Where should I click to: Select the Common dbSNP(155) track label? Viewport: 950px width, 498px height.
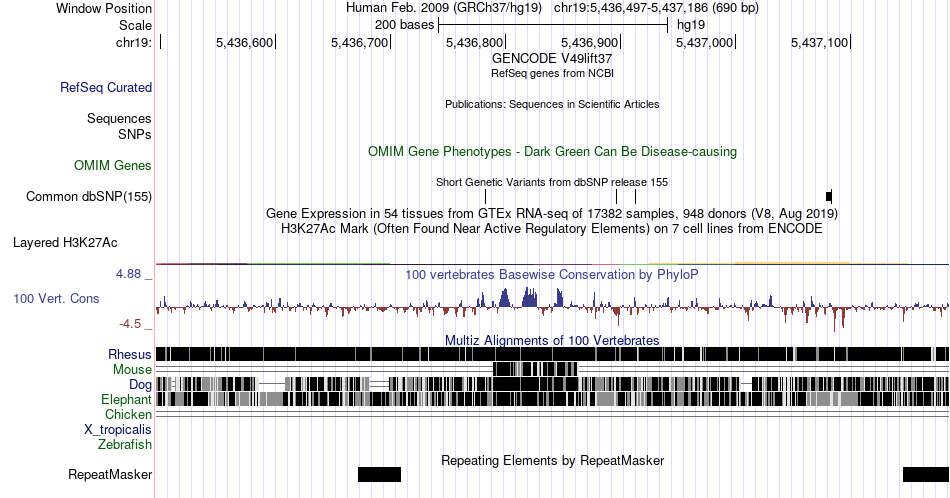(89, 196)
